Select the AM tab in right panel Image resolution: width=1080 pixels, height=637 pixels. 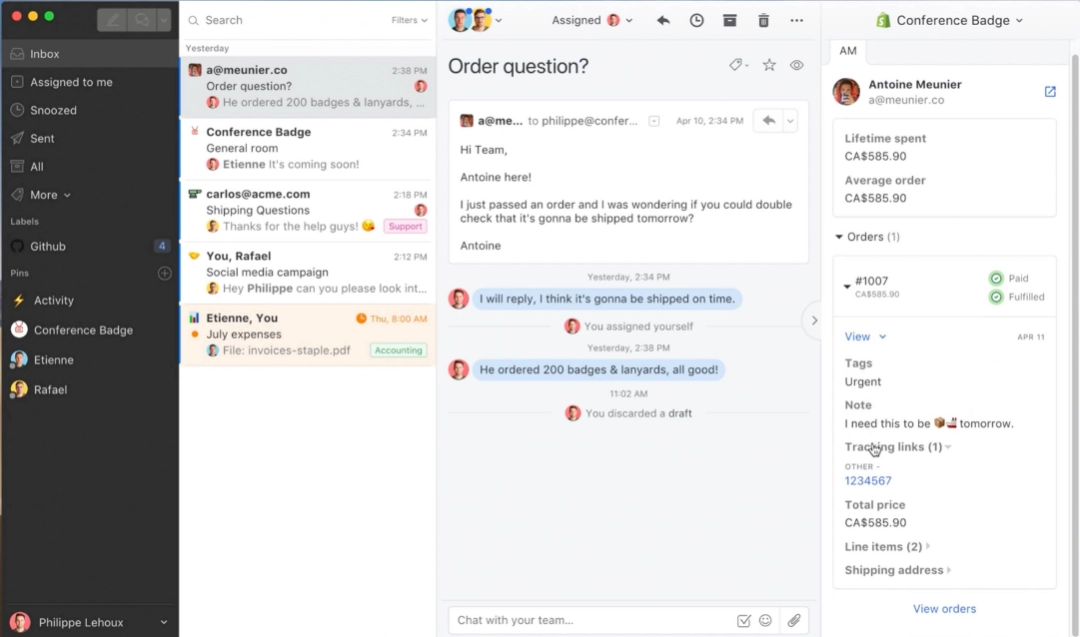(848, 51)
